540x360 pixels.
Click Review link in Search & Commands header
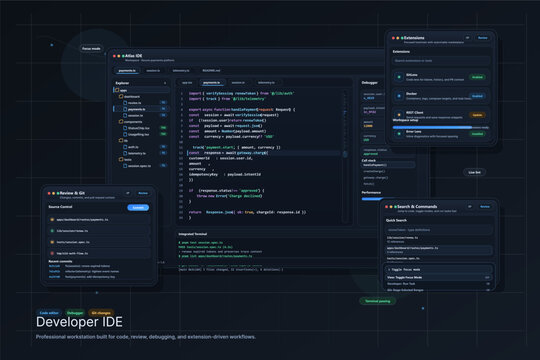coord(485,206)
